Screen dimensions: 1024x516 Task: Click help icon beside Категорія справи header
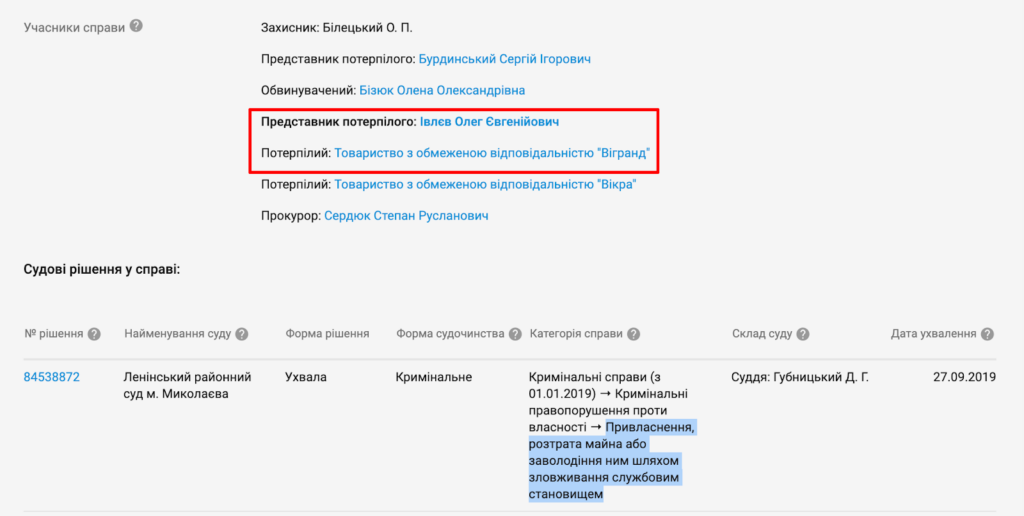(x=633, y=334)
